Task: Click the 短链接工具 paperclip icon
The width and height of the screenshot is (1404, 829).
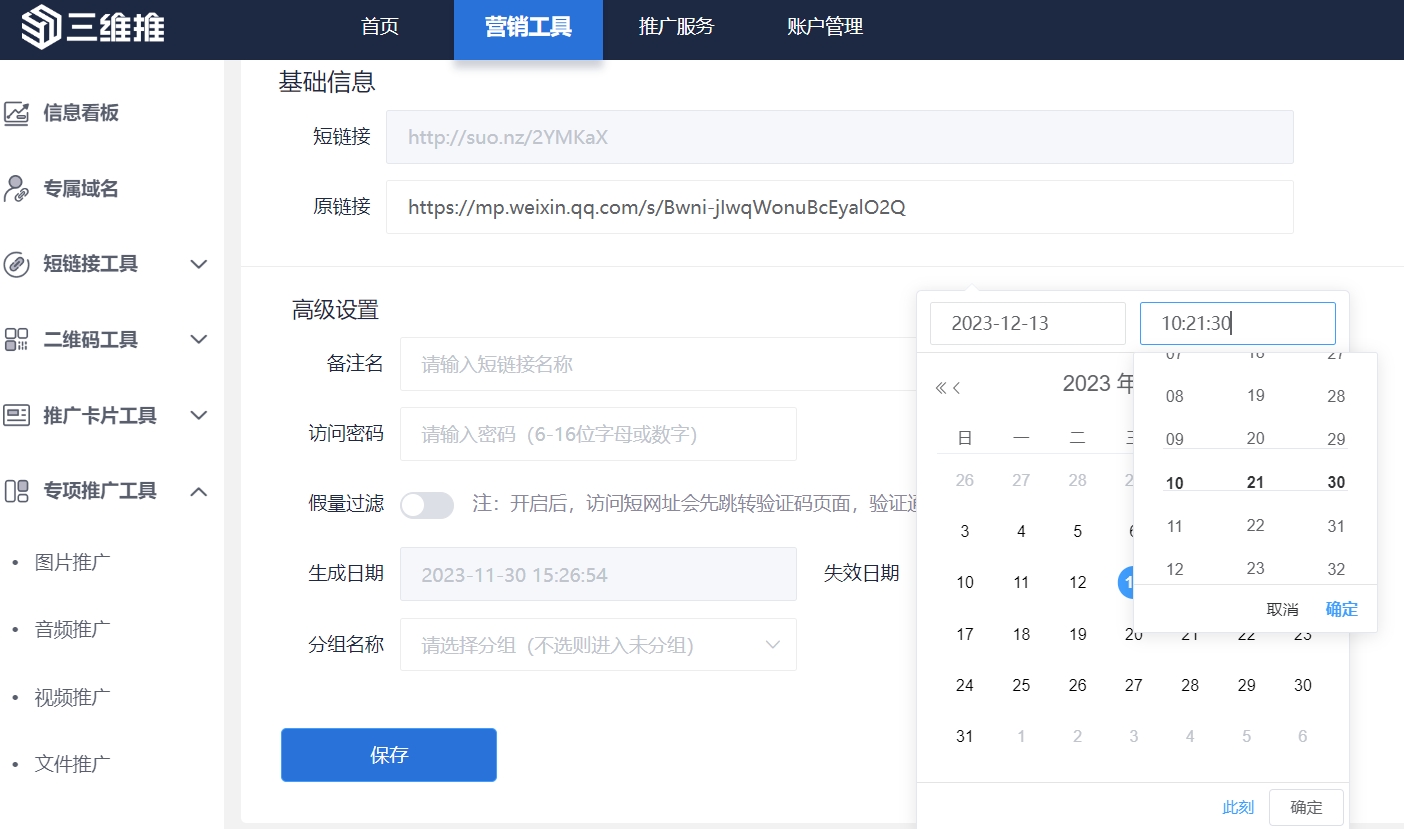Action: (x=17, y=264)
